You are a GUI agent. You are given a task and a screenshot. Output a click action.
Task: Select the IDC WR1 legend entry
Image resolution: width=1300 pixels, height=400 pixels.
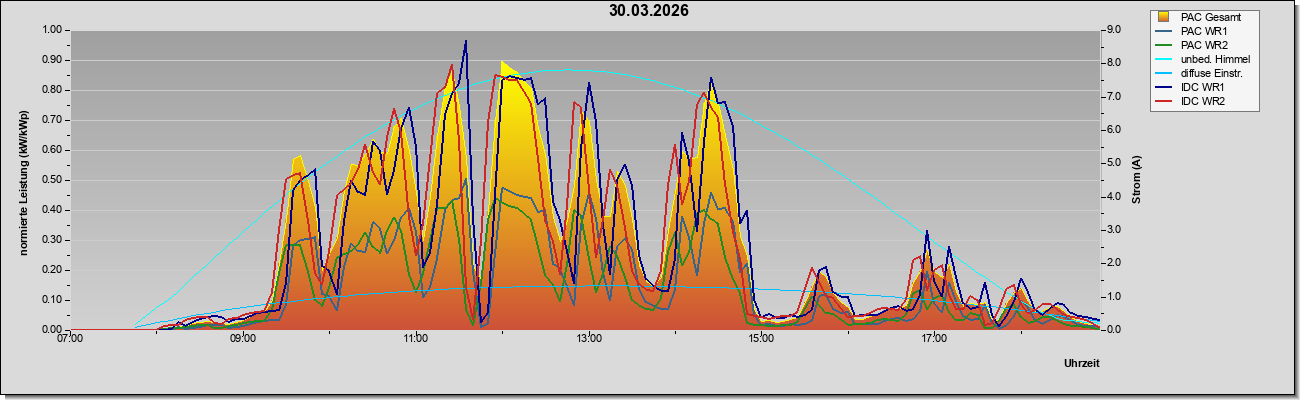pos(1203,88)
